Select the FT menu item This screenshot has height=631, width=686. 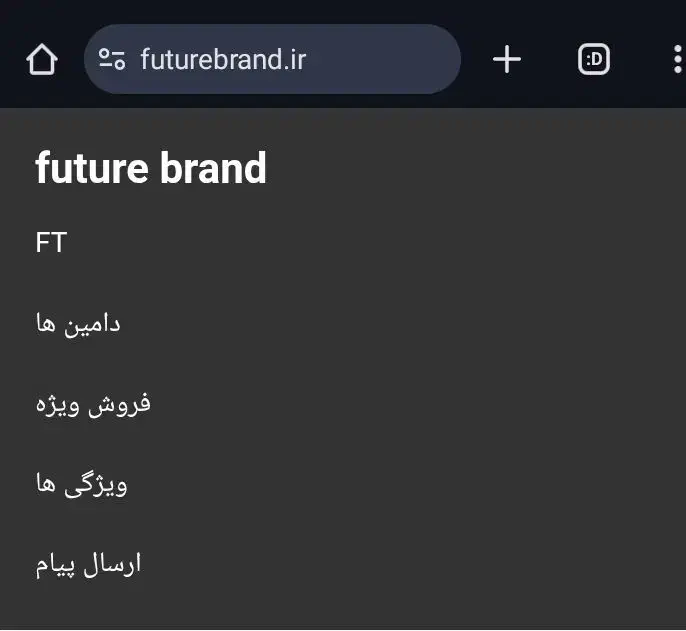tap(51, 243)
